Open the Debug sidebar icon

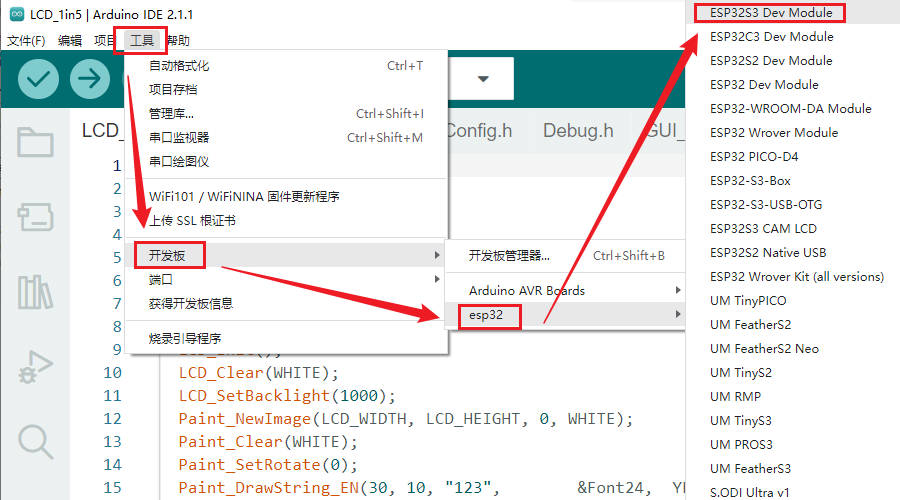(x=35, y=367)
